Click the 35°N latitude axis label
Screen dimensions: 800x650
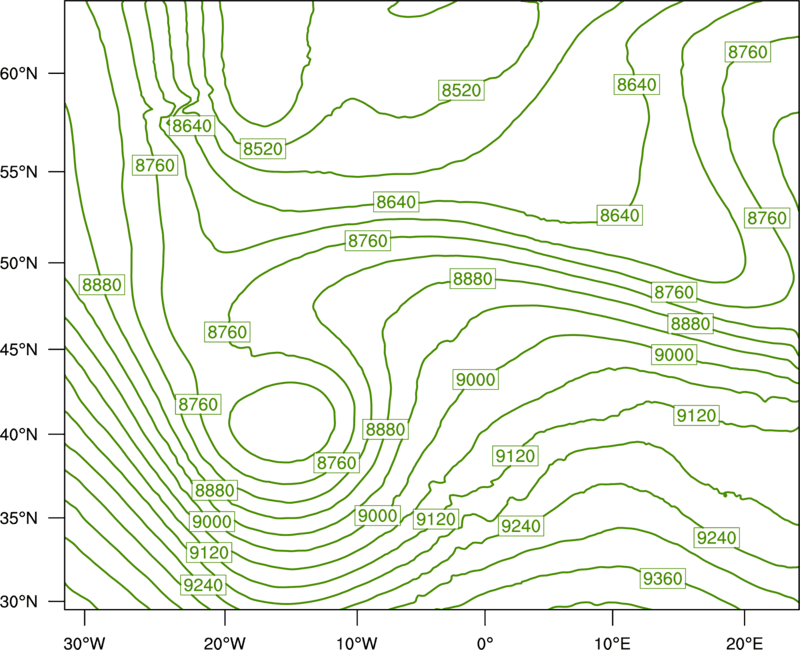click(x=19, y=518)
